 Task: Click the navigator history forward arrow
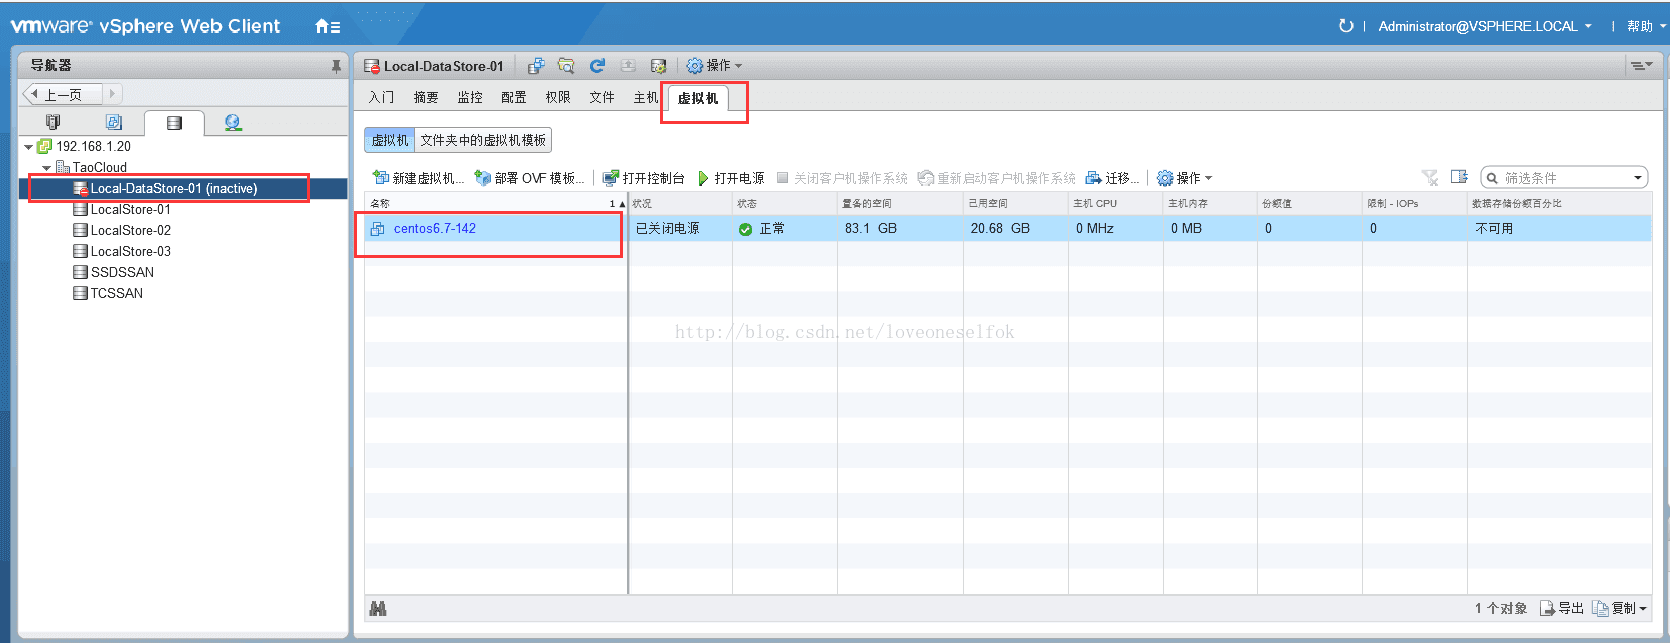pos(112,94)
